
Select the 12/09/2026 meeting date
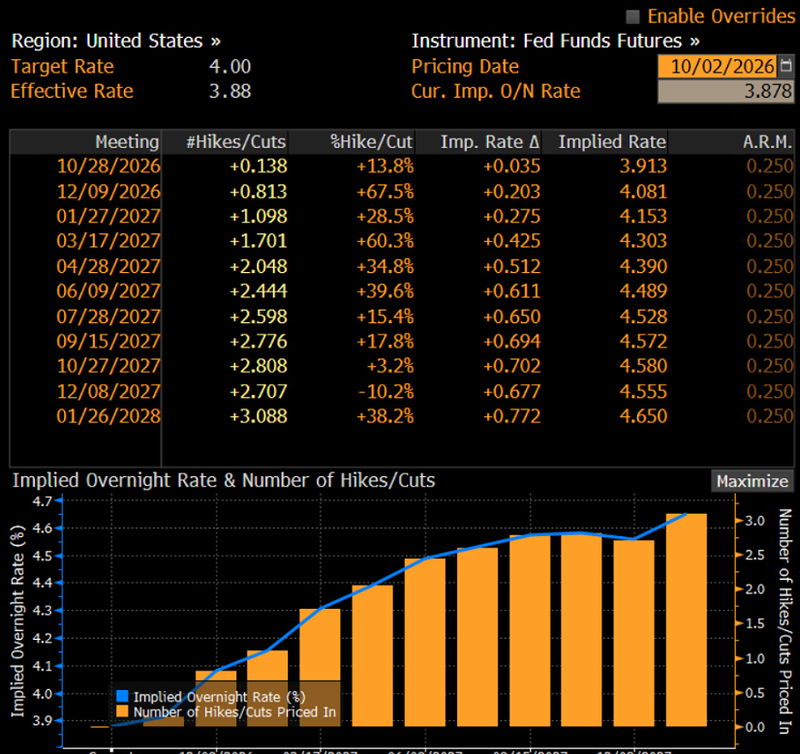pyautogui.click(x=108, y=192)
